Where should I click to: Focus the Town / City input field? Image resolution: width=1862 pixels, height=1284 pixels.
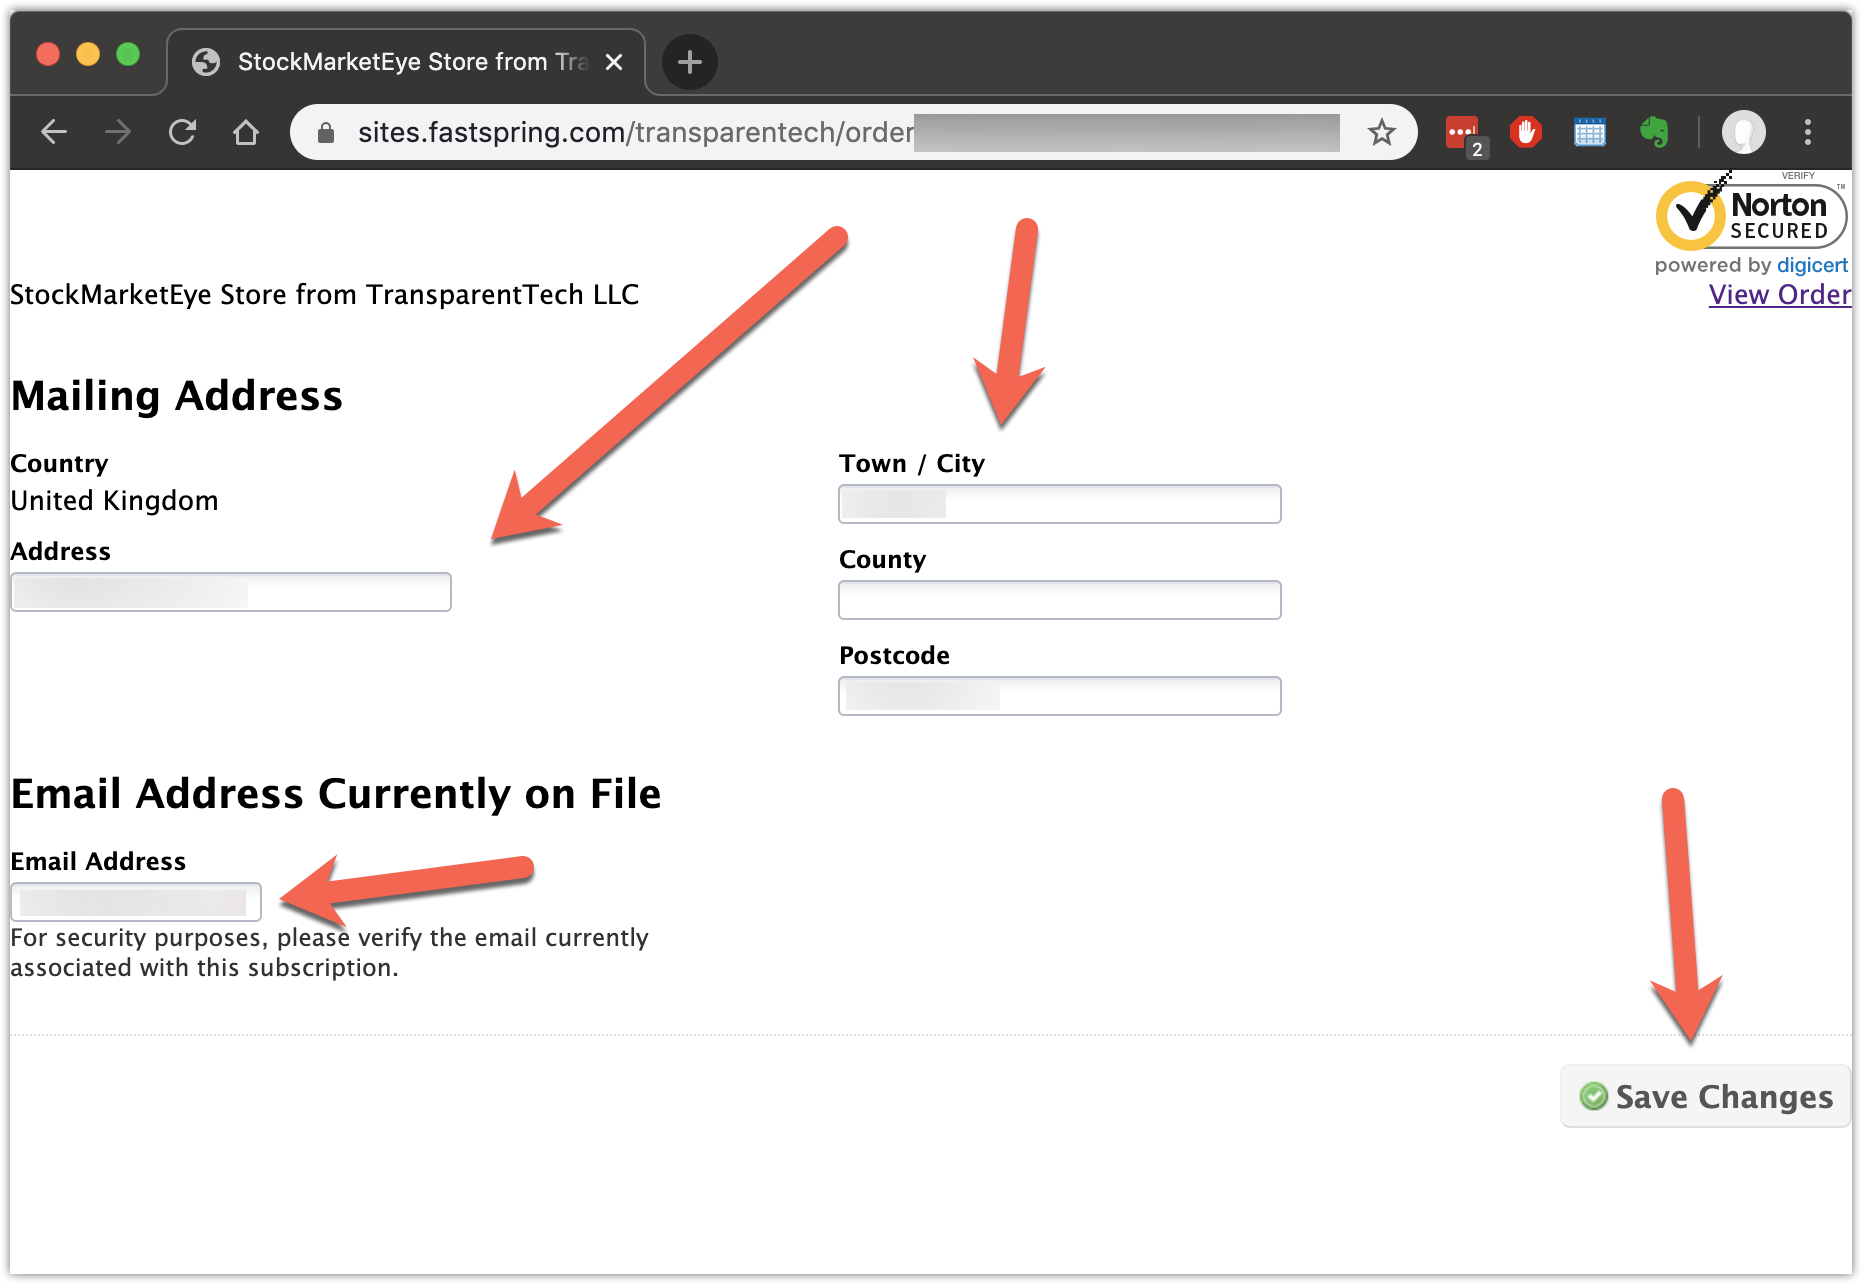pos(1060,504)
